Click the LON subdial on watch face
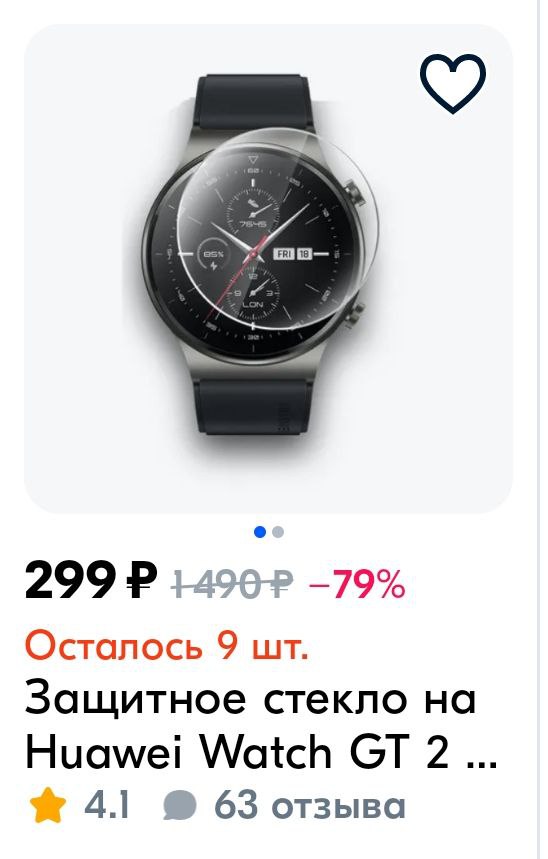The width and height of the screenshot is (548, 859). 253,294
